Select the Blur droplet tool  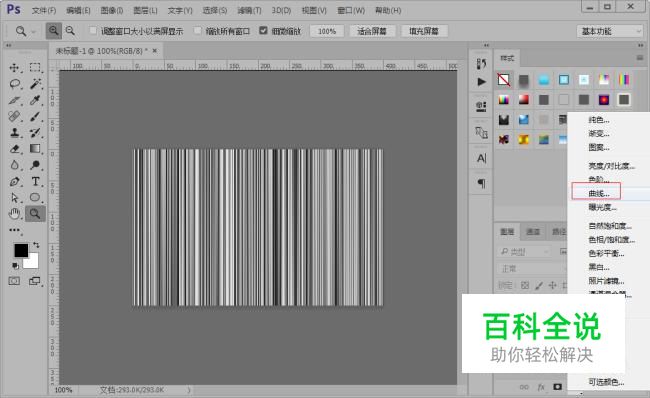point(15,165)
